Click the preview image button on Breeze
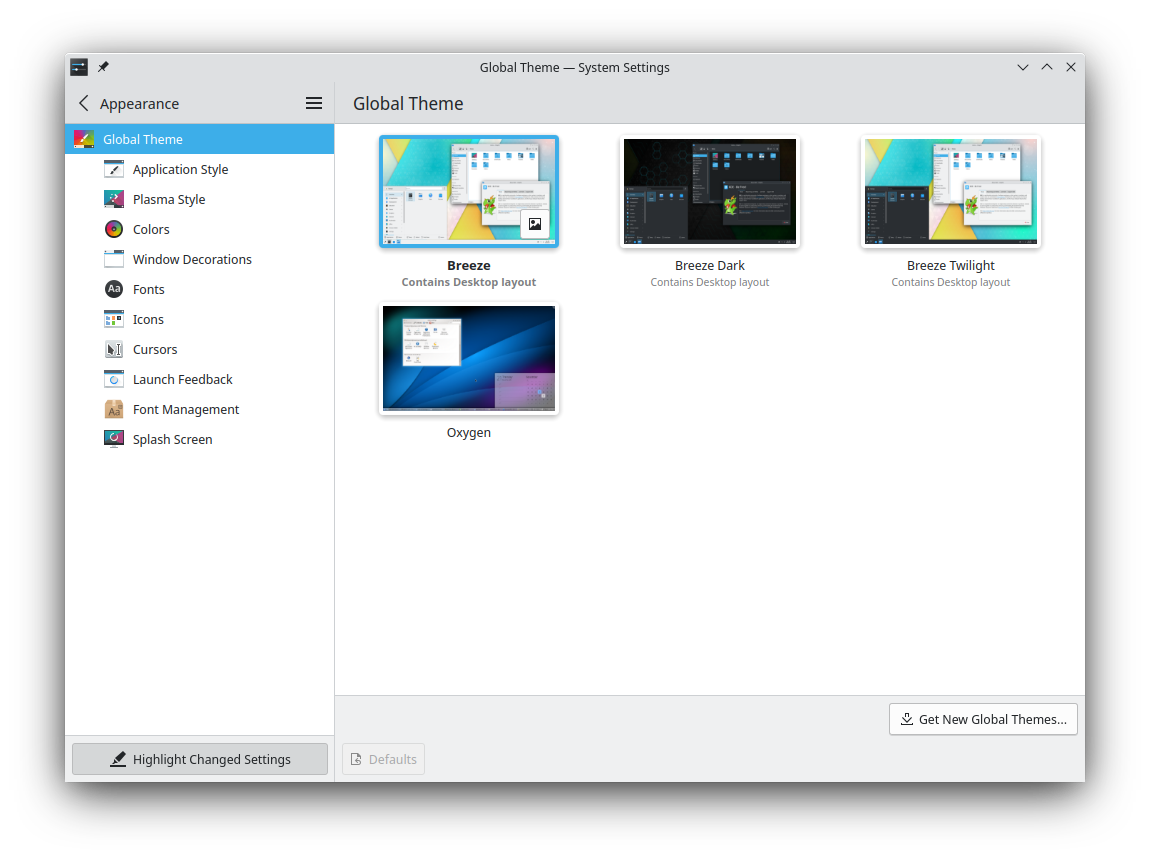The height and width of the screenshot is (859, 1150). [x=535, y=224]
